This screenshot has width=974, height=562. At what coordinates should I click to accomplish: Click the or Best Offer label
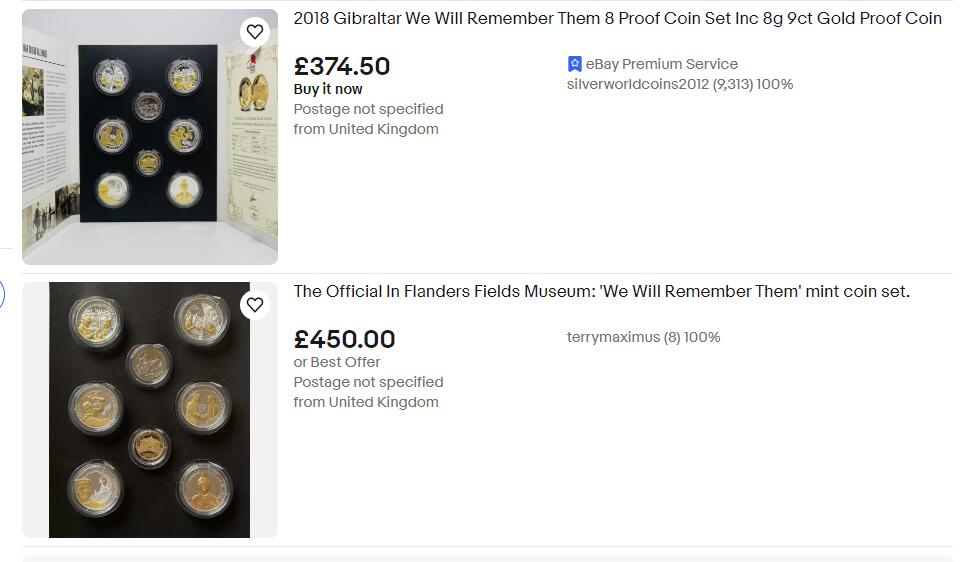coord(337,362)
